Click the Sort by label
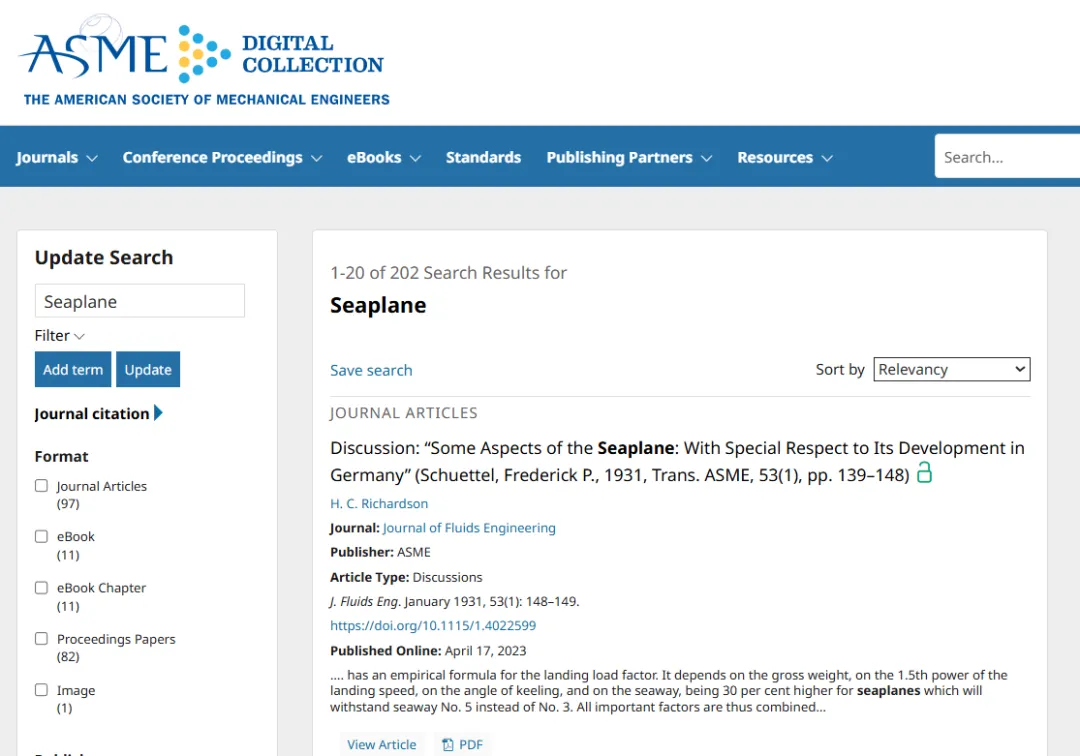The width and height of the screenshot is (1080, 756). pos(840,369)
